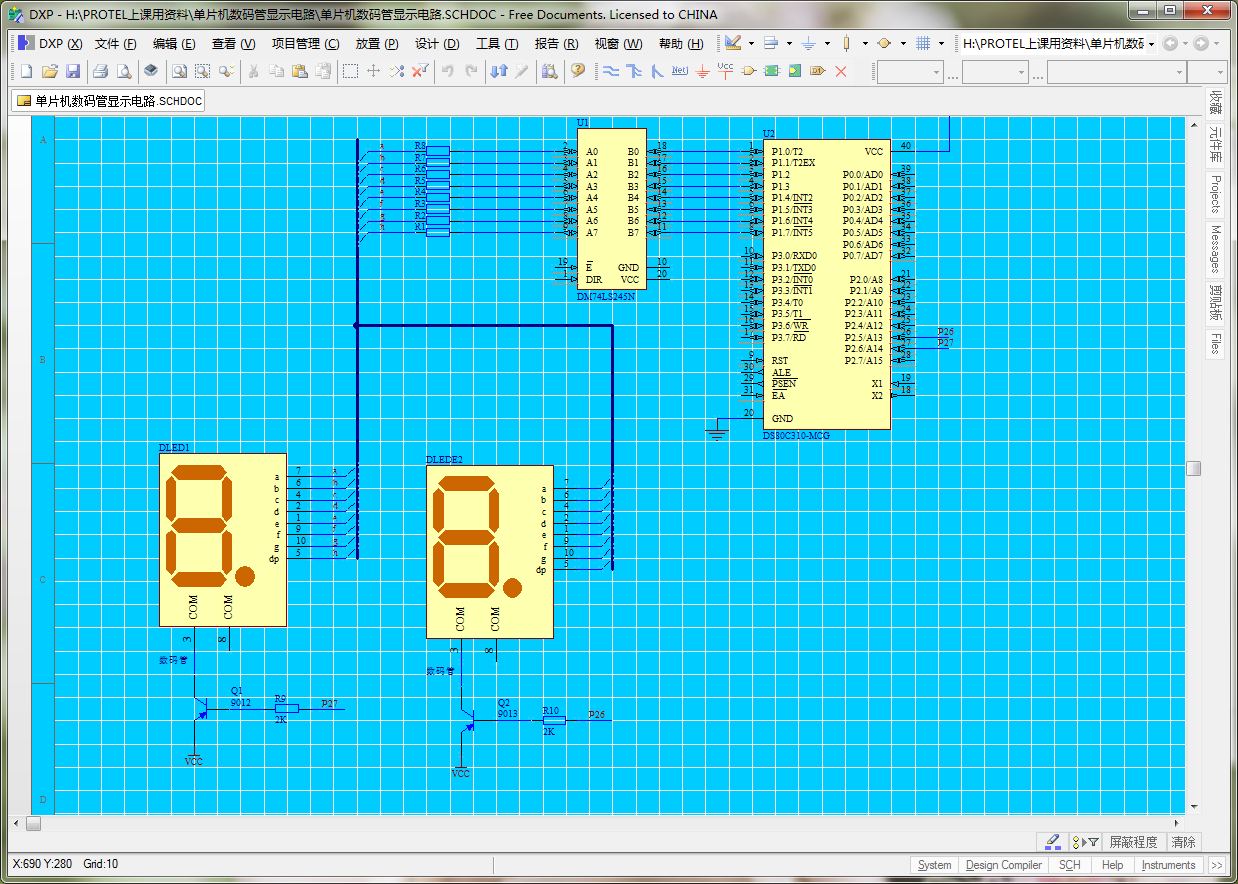Click the Clear filter red X icon

pos(420,71)
